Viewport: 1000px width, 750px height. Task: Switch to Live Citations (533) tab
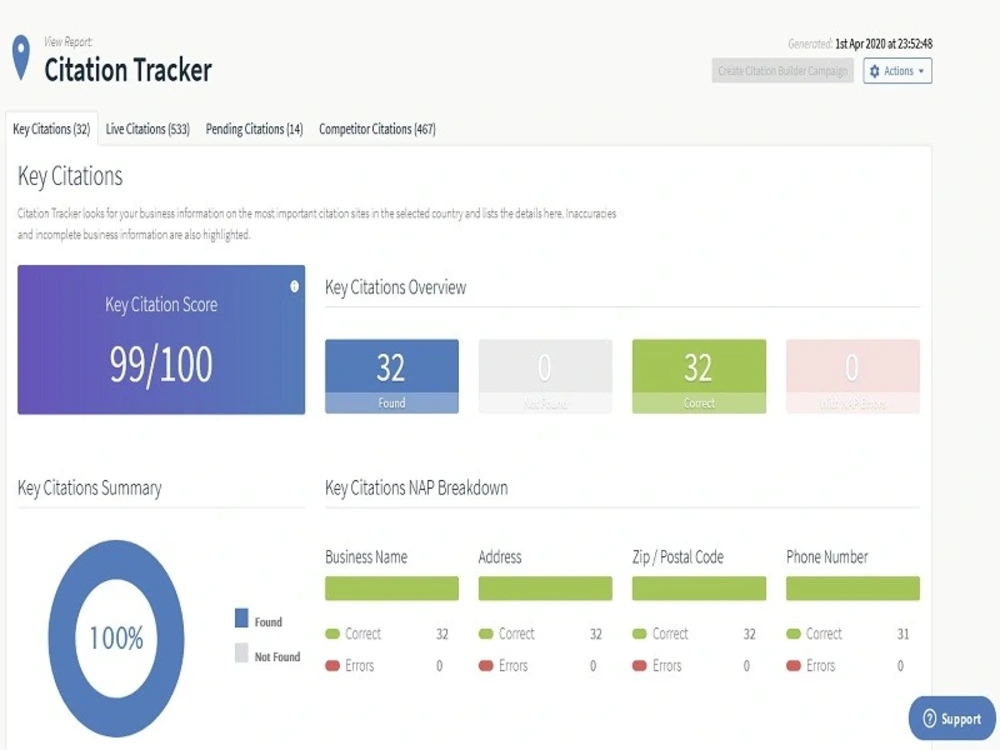[147, 129]
